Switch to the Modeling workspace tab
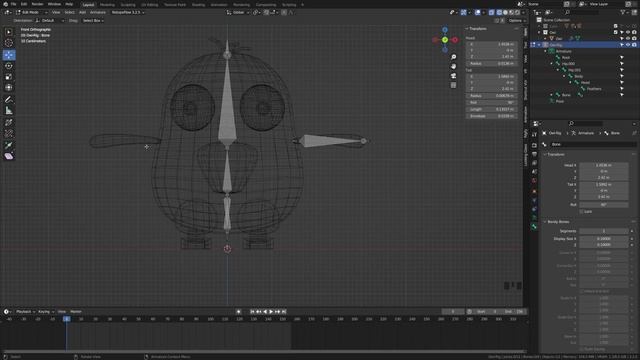Viewport: 640px width, 360px height. (x=107, y=4)
